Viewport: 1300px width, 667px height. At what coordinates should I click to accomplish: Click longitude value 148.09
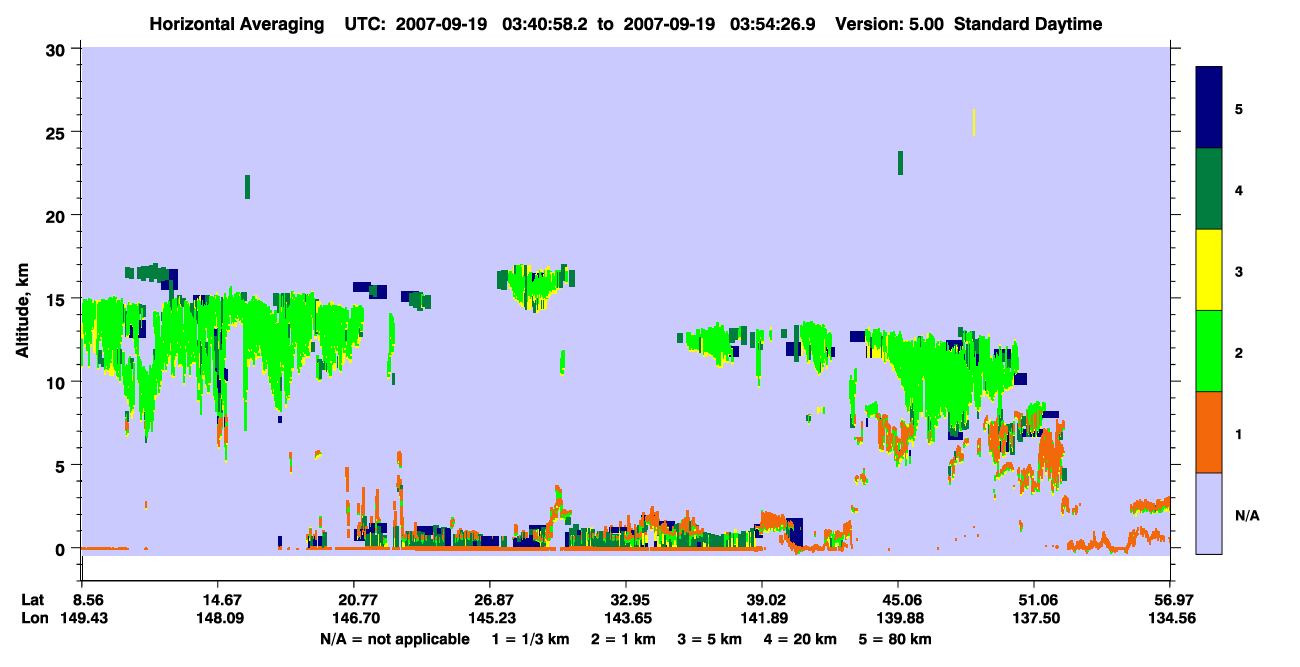pos(218,619)
